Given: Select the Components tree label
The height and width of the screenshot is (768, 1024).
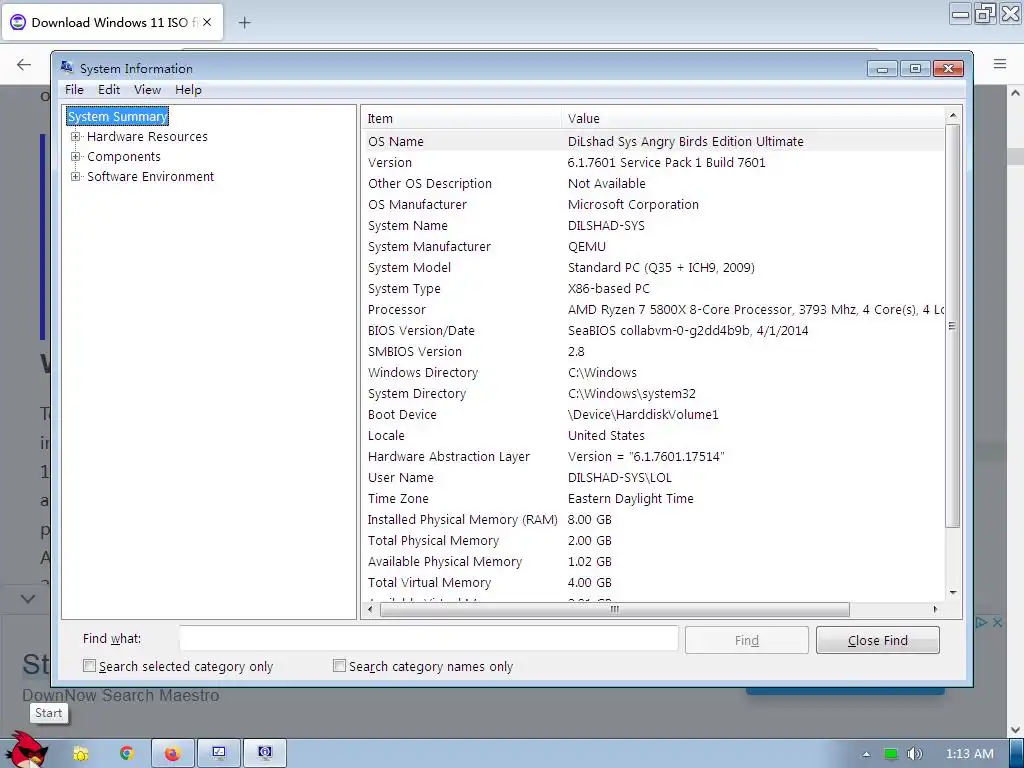Looking at the screenshot, I should point(123,157).
